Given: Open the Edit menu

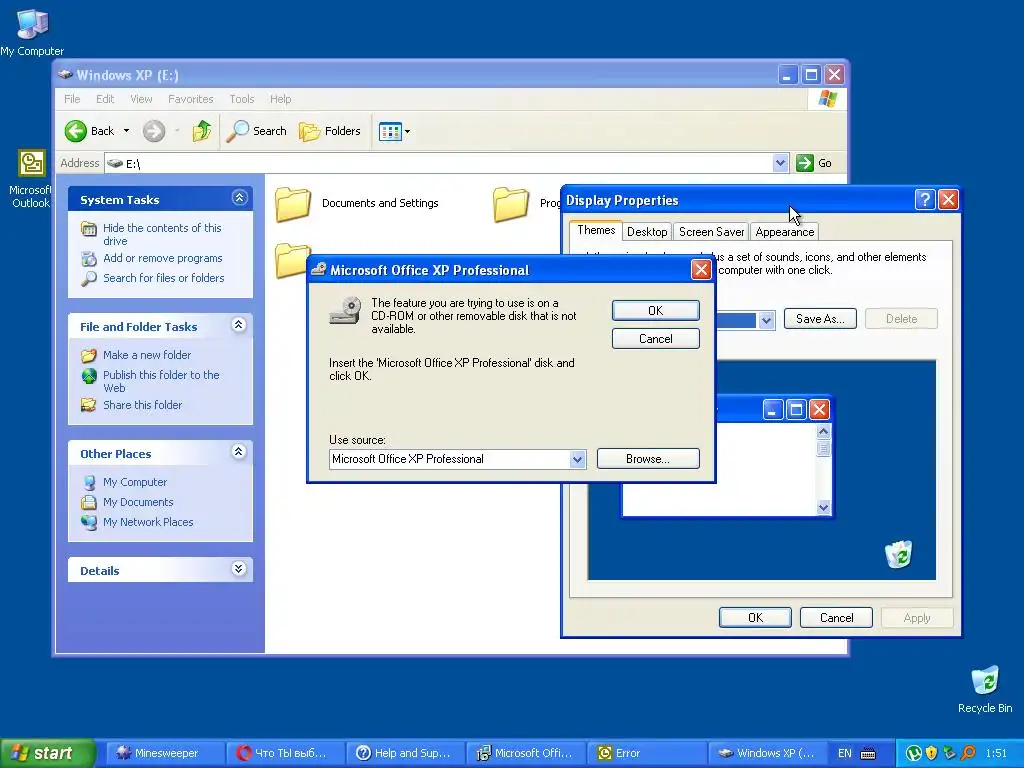Looking at the screenshot, I should 105,99.
